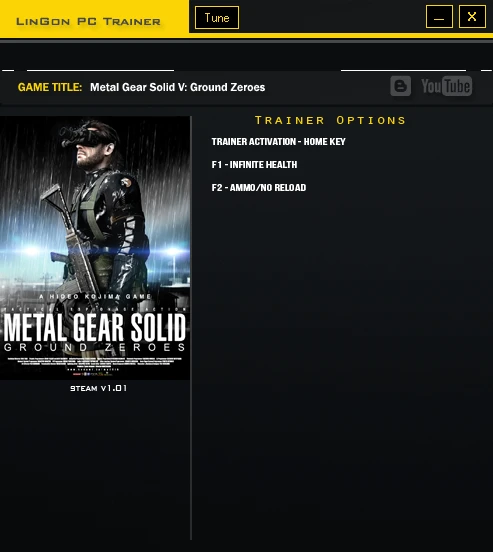Open the YouTube logo link
Screen dimensions: 493x552
click(447, 86)
